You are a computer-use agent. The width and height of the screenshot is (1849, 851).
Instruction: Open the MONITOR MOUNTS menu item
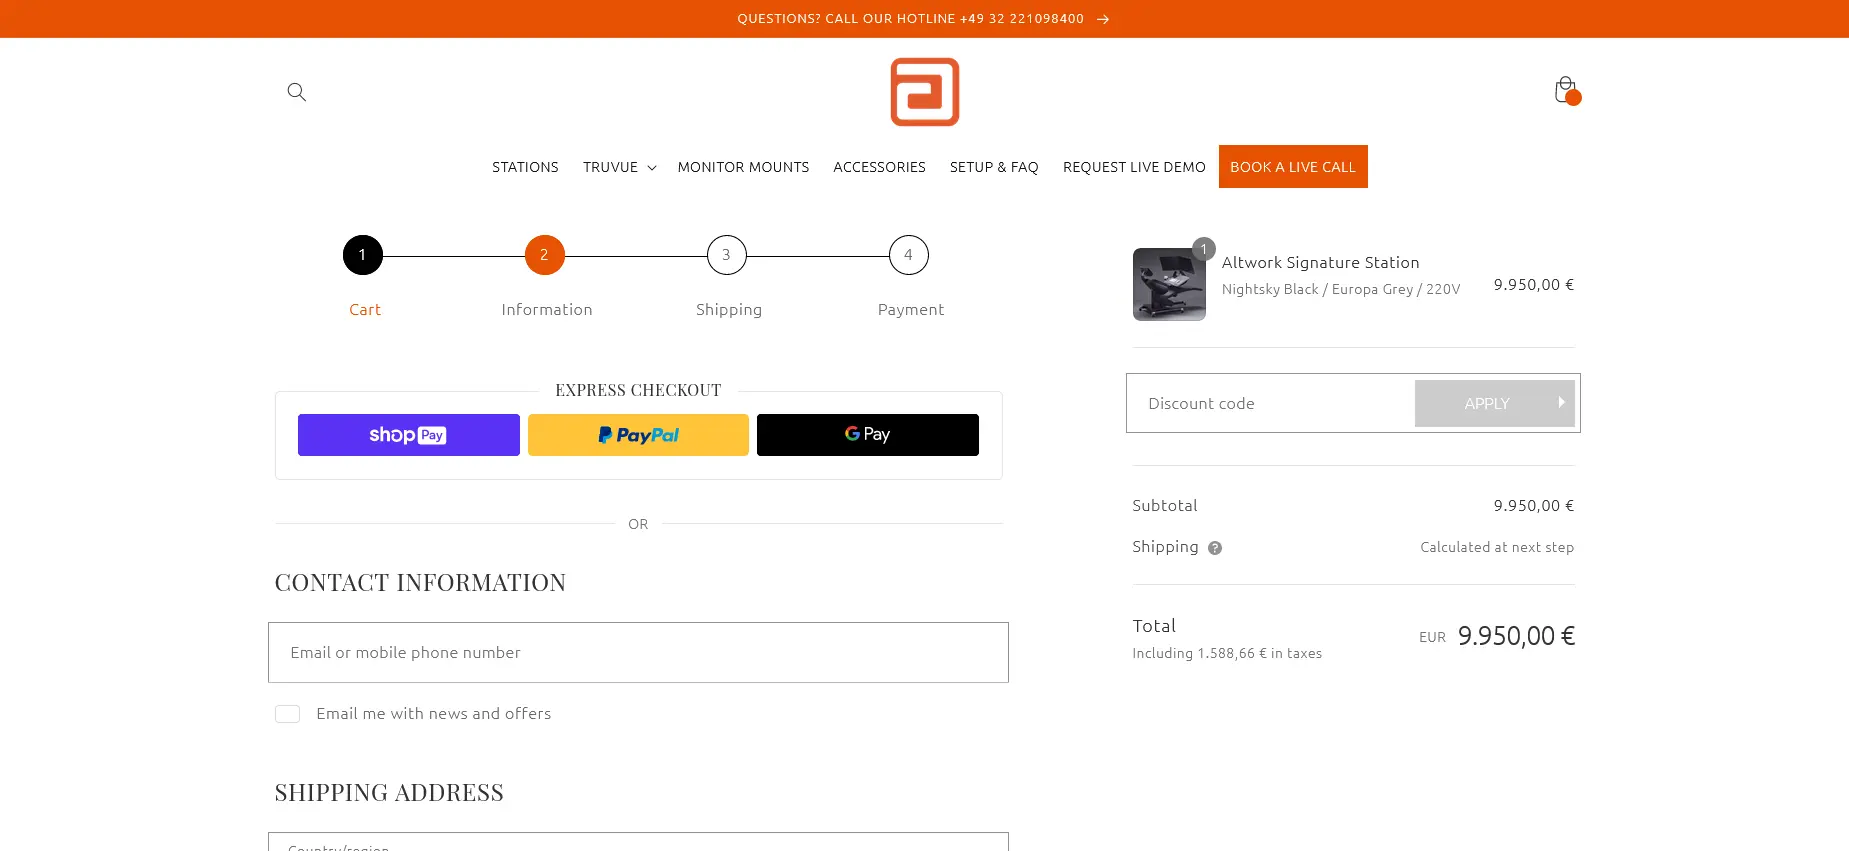(x=743, y=167)
